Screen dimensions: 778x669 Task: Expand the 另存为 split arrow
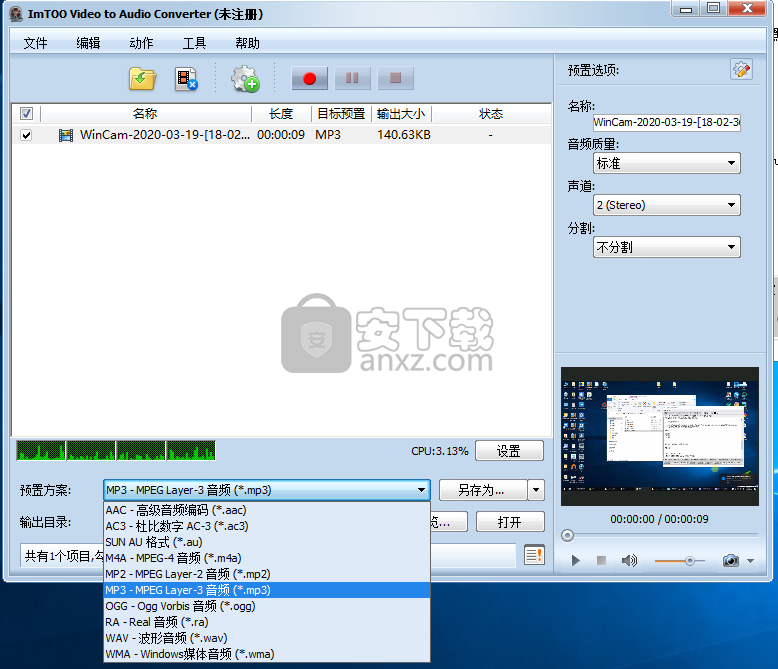(536, 490)
